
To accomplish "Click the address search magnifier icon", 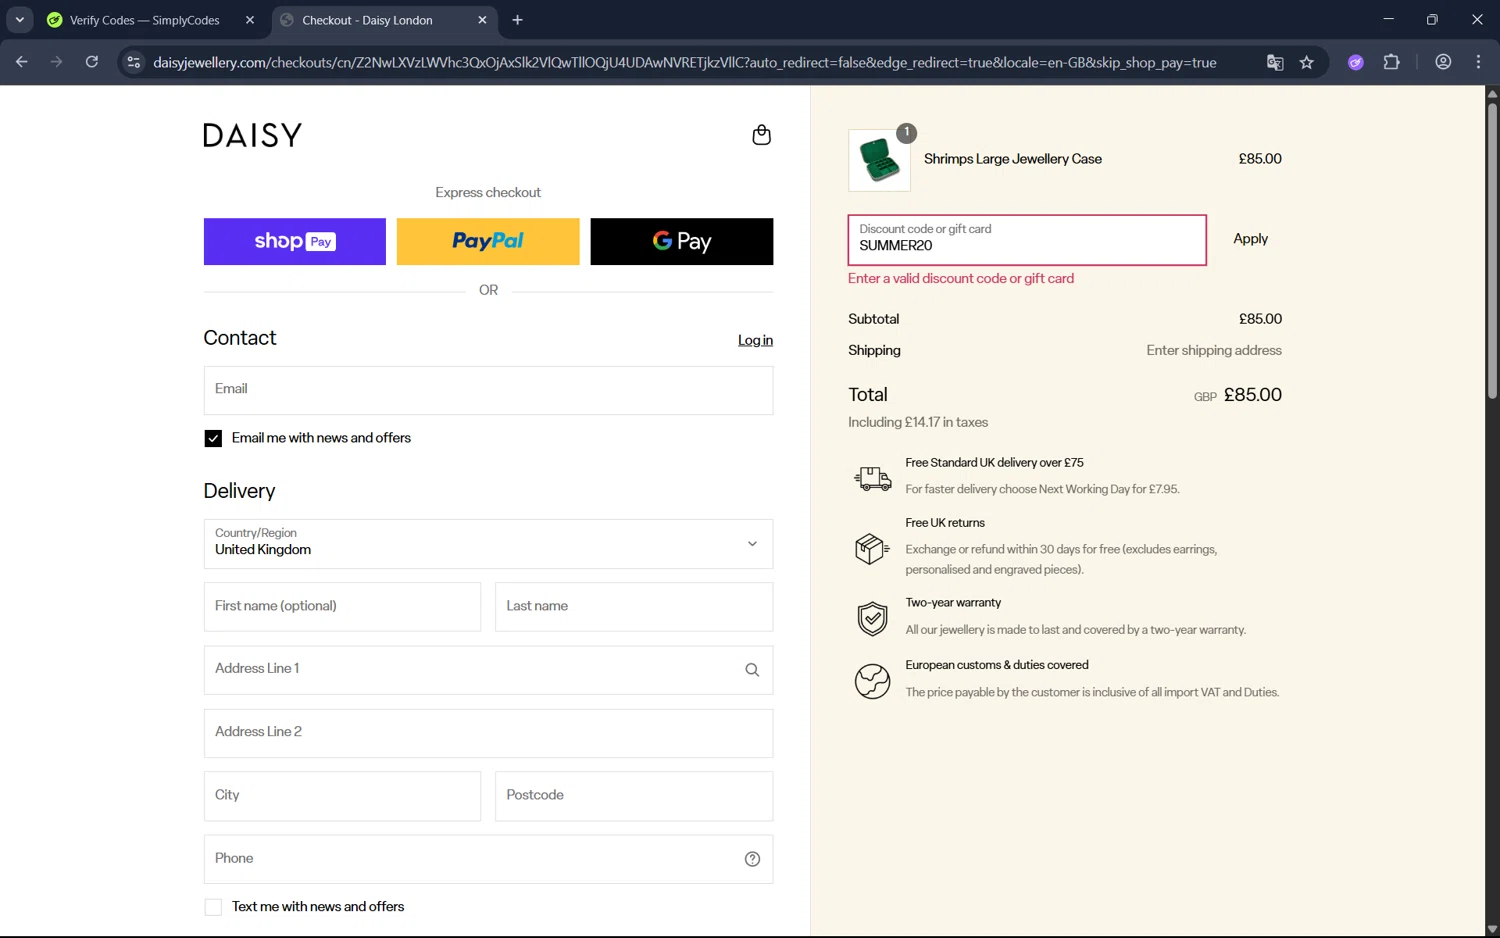I will 752,670.
